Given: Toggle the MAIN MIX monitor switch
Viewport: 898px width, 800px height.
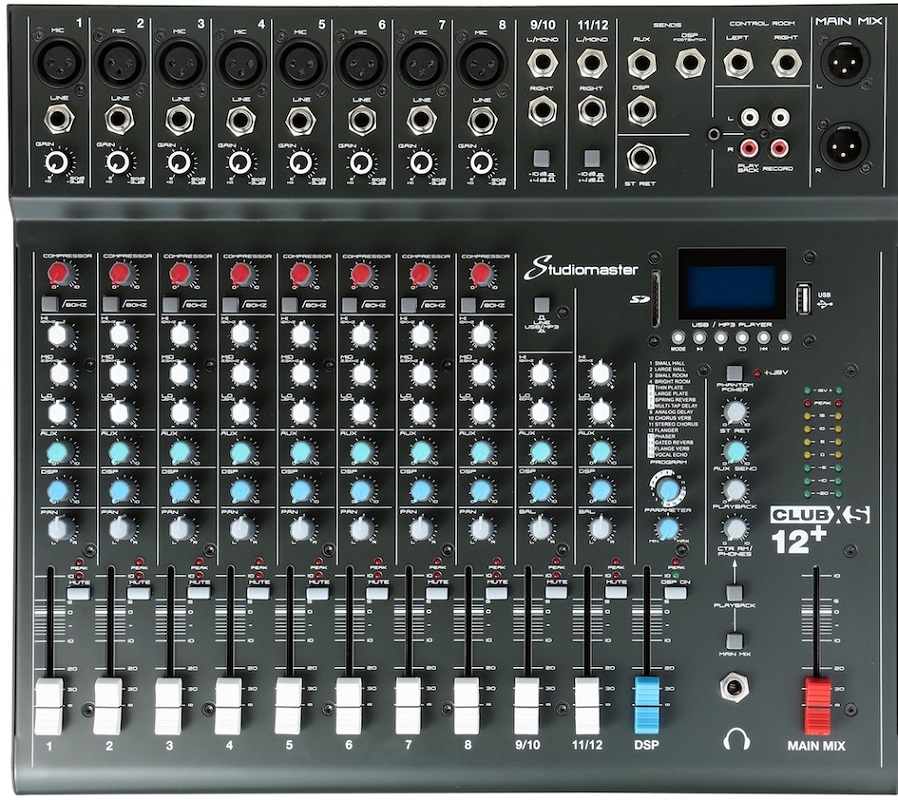Looking at the screenshot, I should (x=734, y=641).
